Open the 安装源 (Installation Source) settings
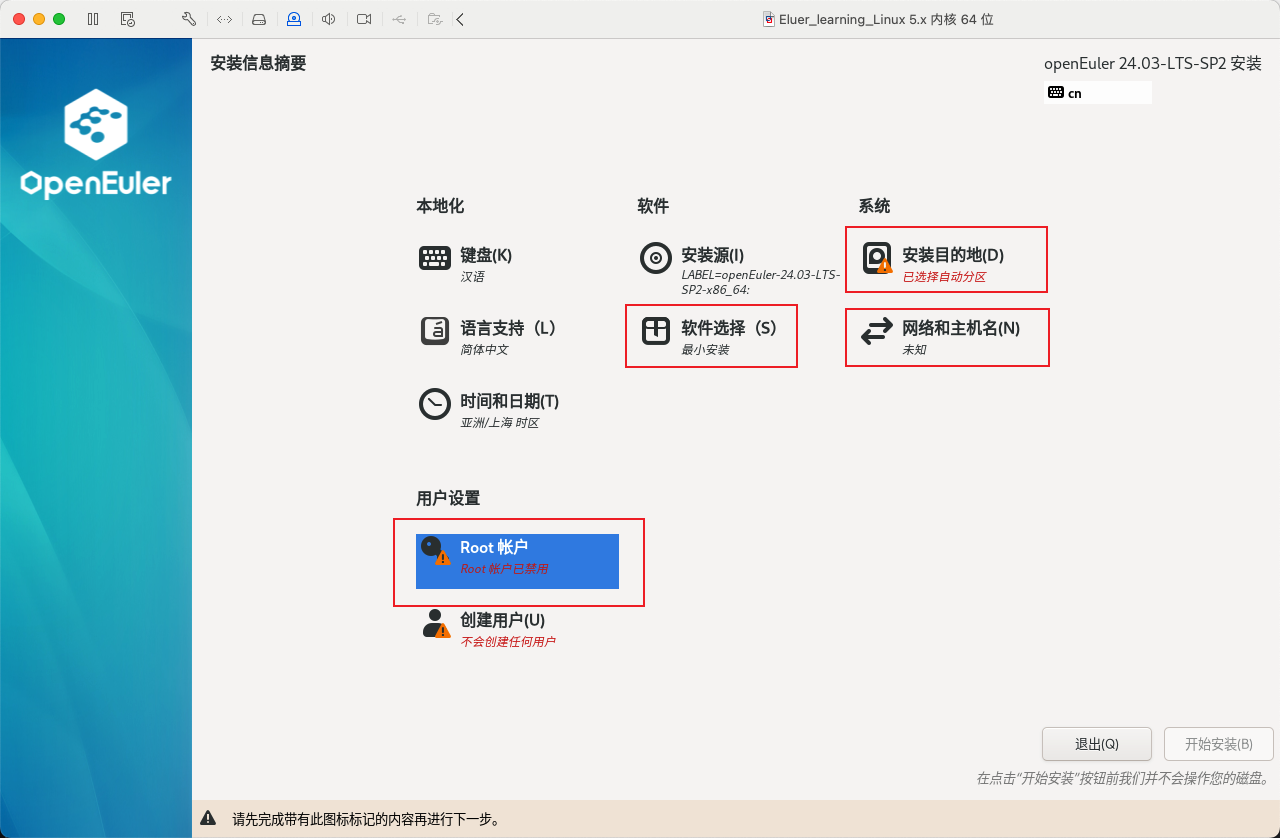The height and width of the screenshot is (838, 1280). [710, 262]
